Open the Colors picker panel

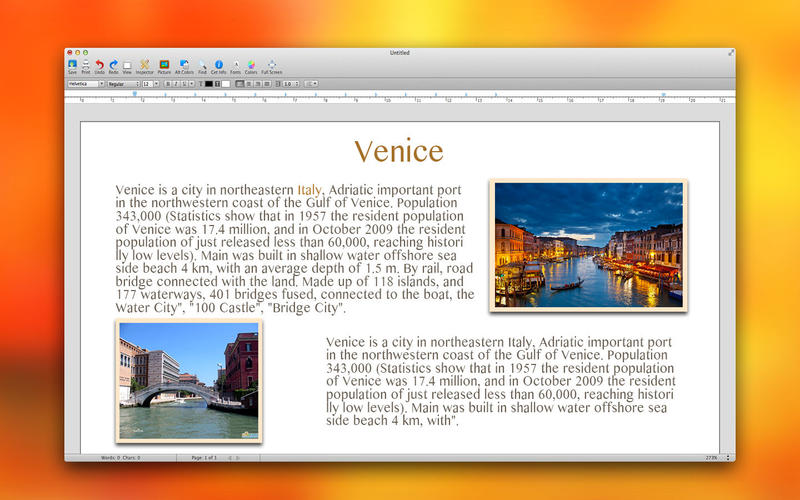tap(251, 65)
